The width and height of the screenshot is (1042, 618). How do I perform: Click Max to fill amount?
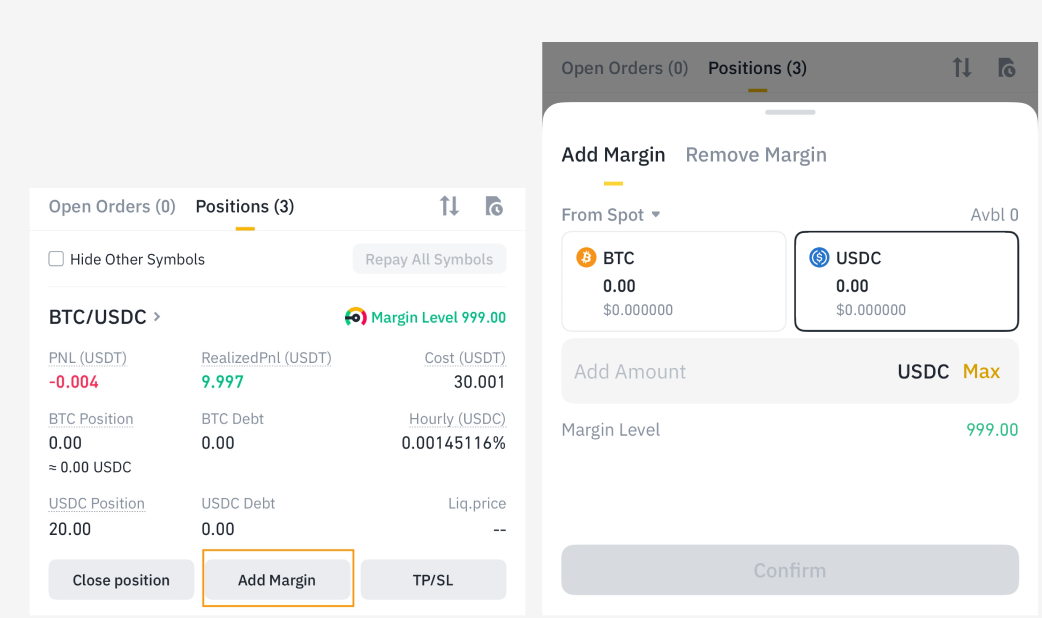coord(981,371)
